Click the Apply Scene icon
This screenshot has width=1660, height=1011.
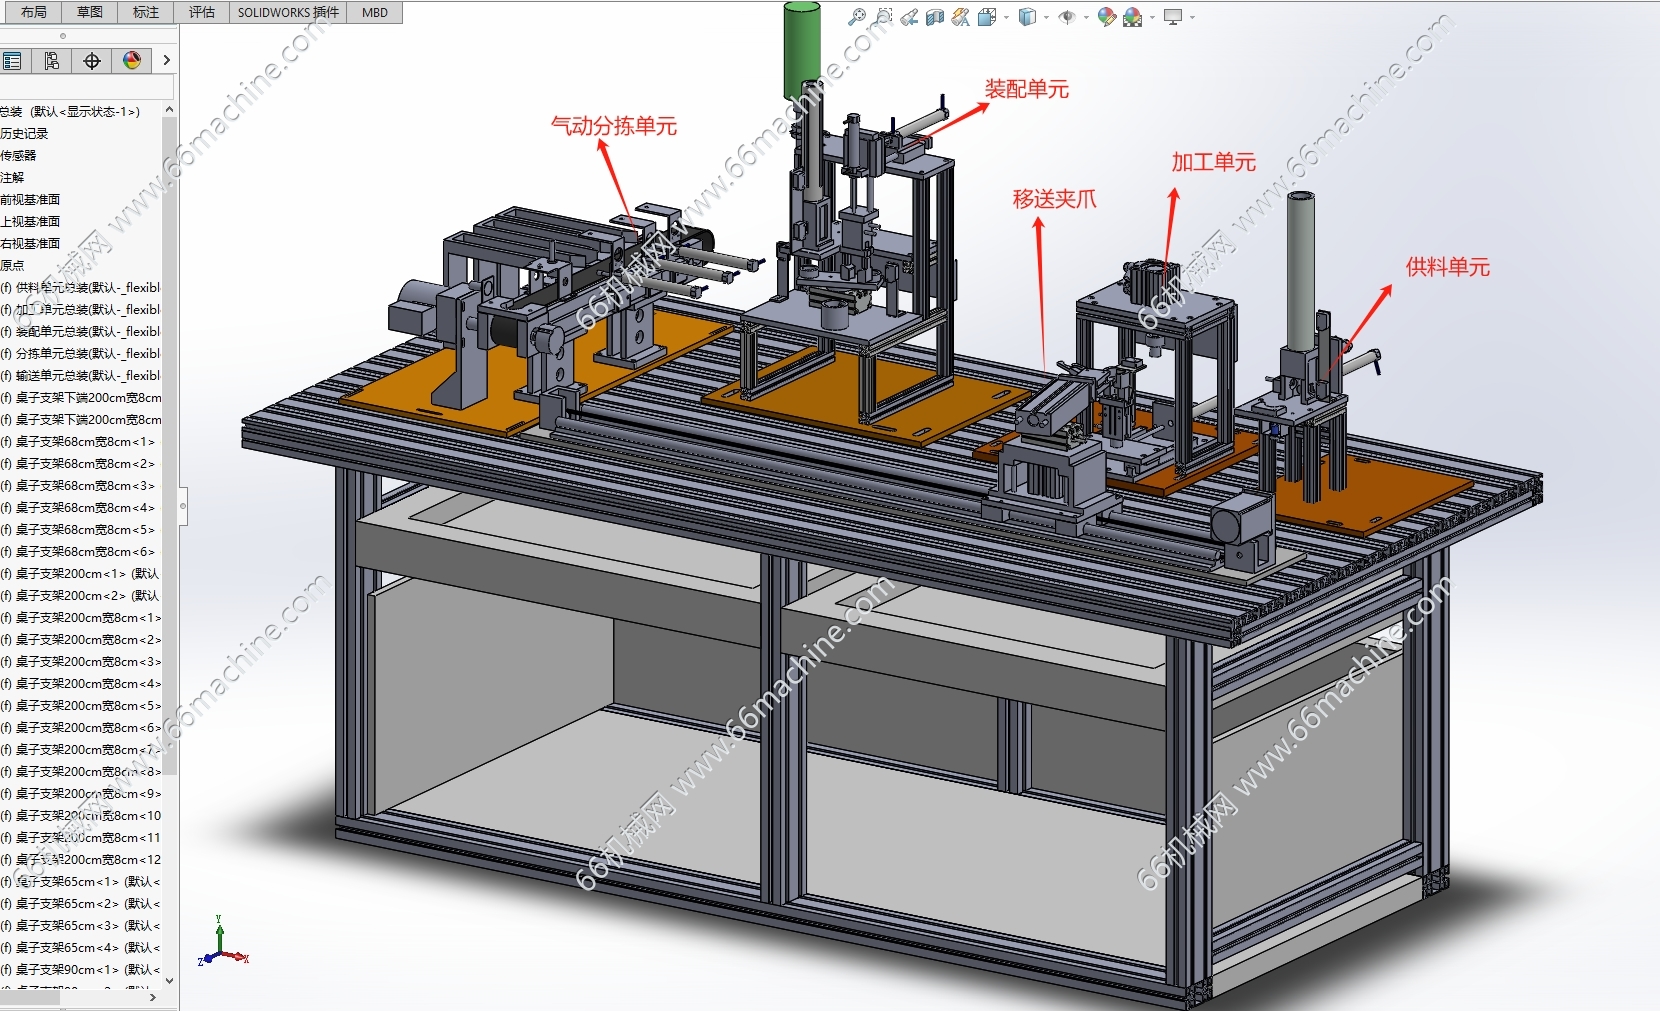(1133, 17)
